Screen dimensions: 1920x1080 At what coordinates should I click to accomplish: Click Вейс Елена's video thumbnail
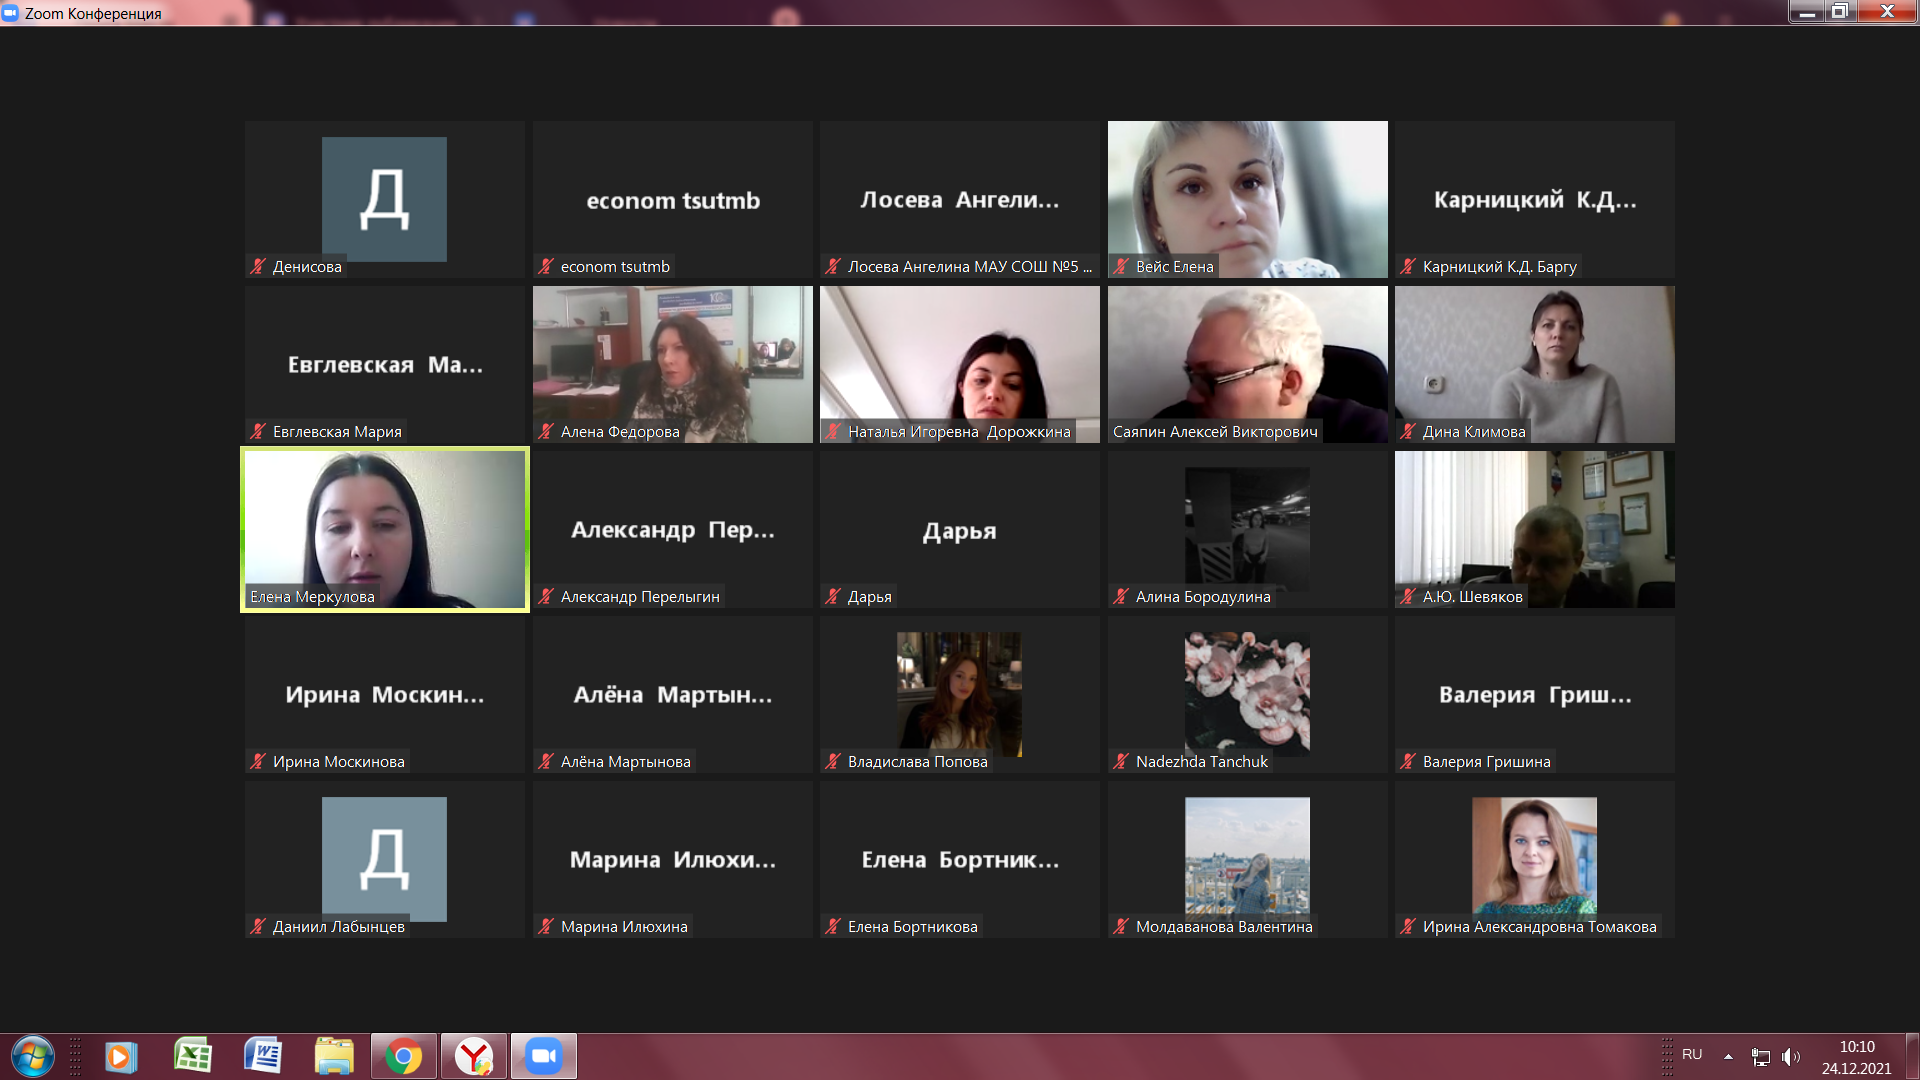tap(1247, 200)
